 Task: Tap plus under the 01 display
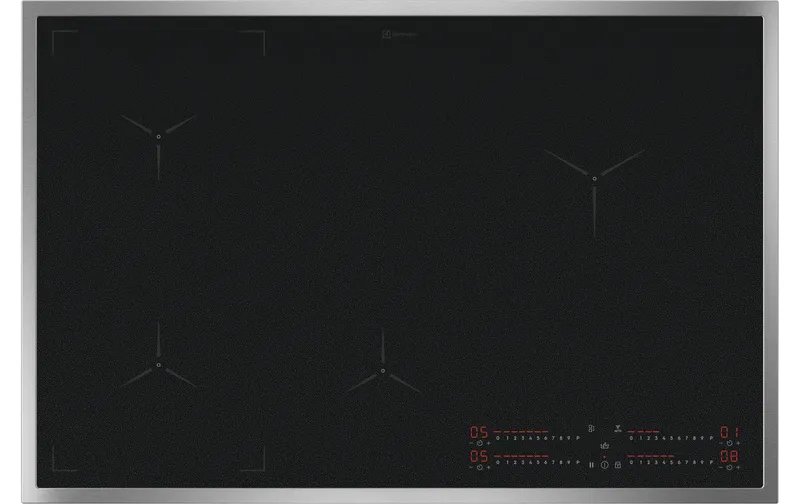pyautogui.click(x=738, y=443)
